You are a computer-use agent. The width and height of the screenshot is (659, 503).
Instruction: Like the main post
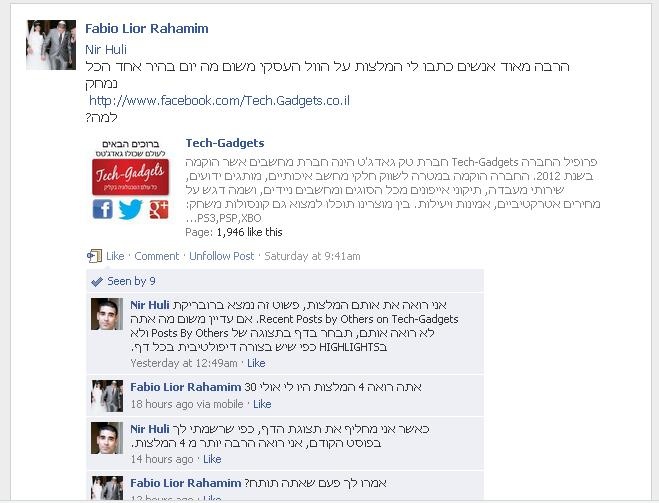pyautogui.click(x=115, y=256)
